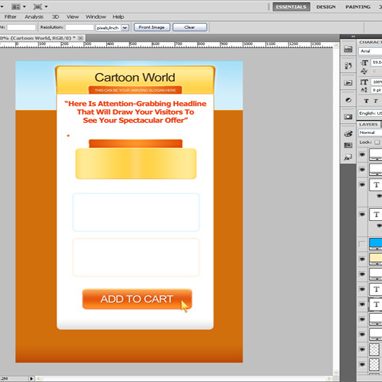This screenshot has height=382, width=382.
Task: Select the Layers panel tab
Action: coord(368,124)
